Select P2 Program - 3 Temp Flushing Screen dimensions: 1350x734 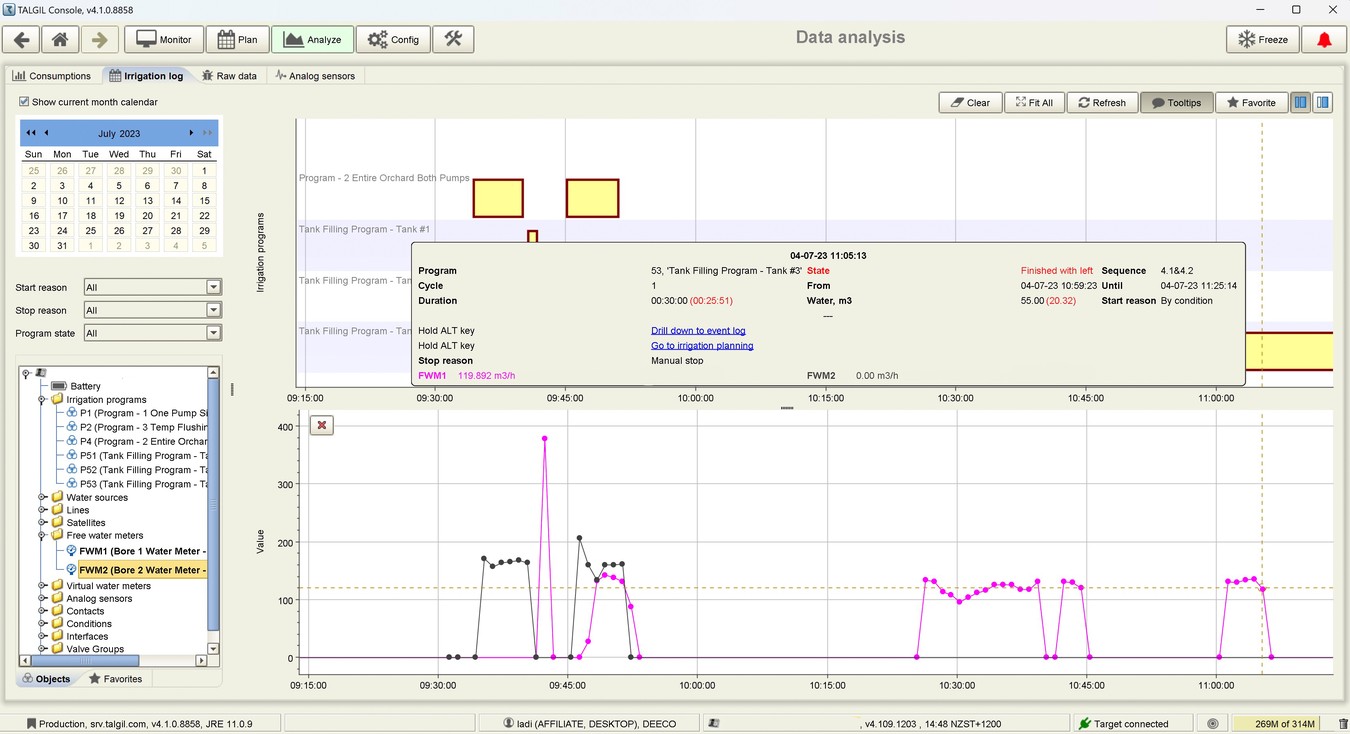pos(136,427)
